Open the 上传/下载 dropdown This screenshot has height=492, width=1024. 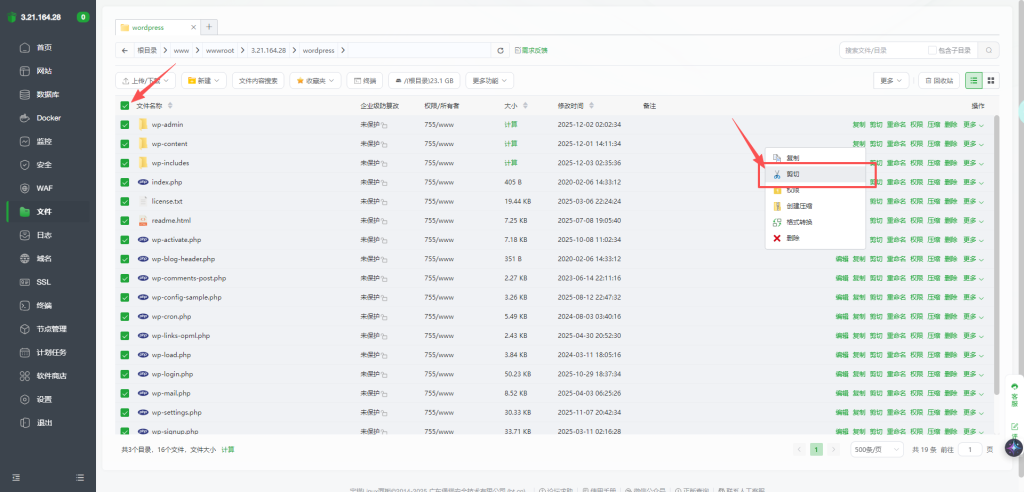(x=145, y=80)
